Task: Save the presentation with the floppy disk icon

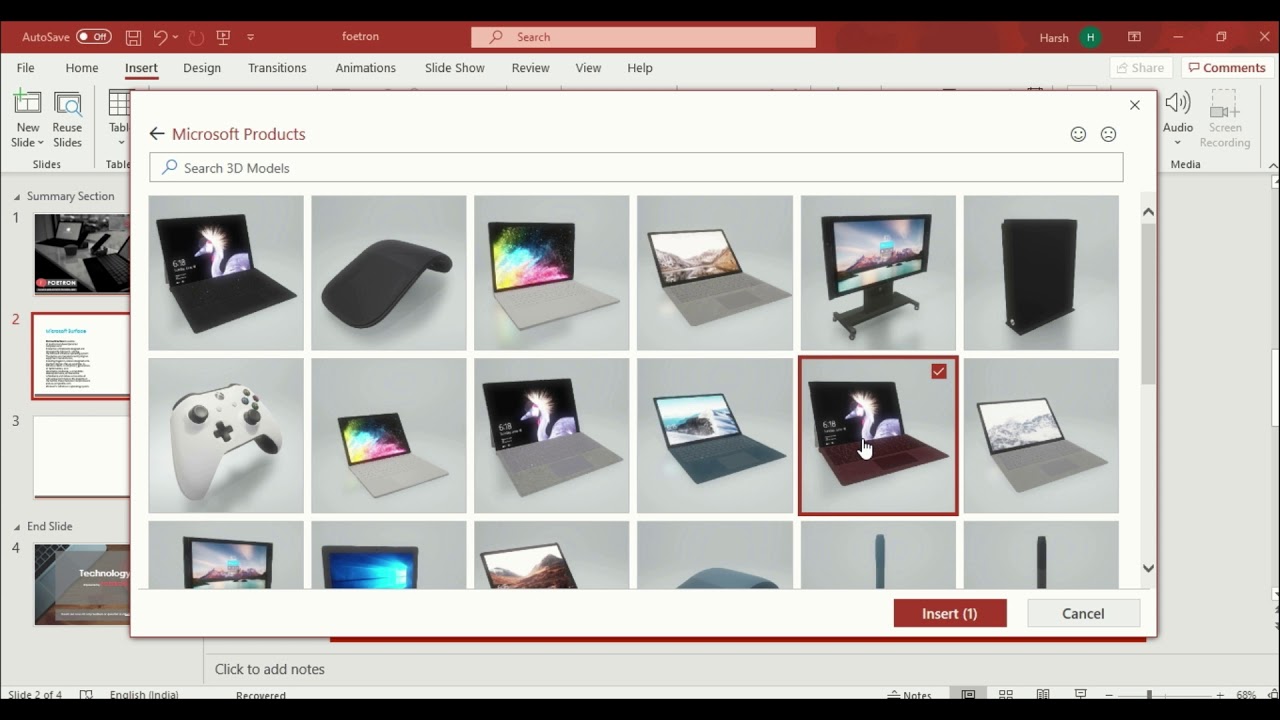Action: 133,37
